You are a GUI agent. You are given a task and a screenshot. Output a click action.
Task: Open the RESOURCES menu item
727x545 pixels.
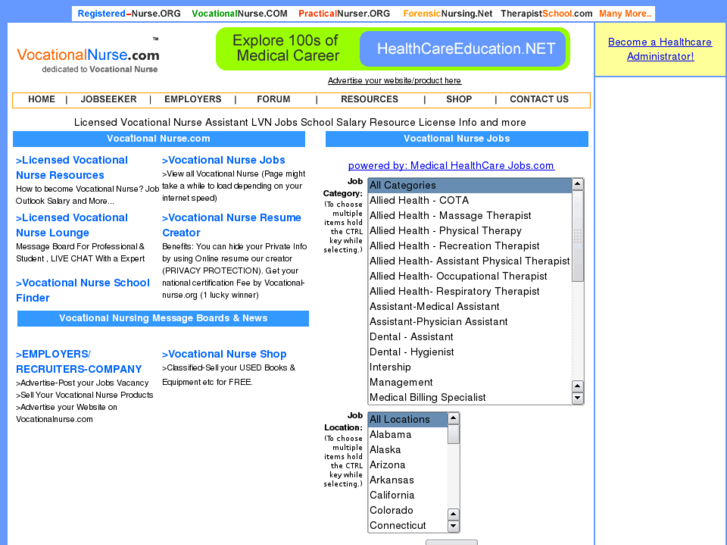point(370,99)
